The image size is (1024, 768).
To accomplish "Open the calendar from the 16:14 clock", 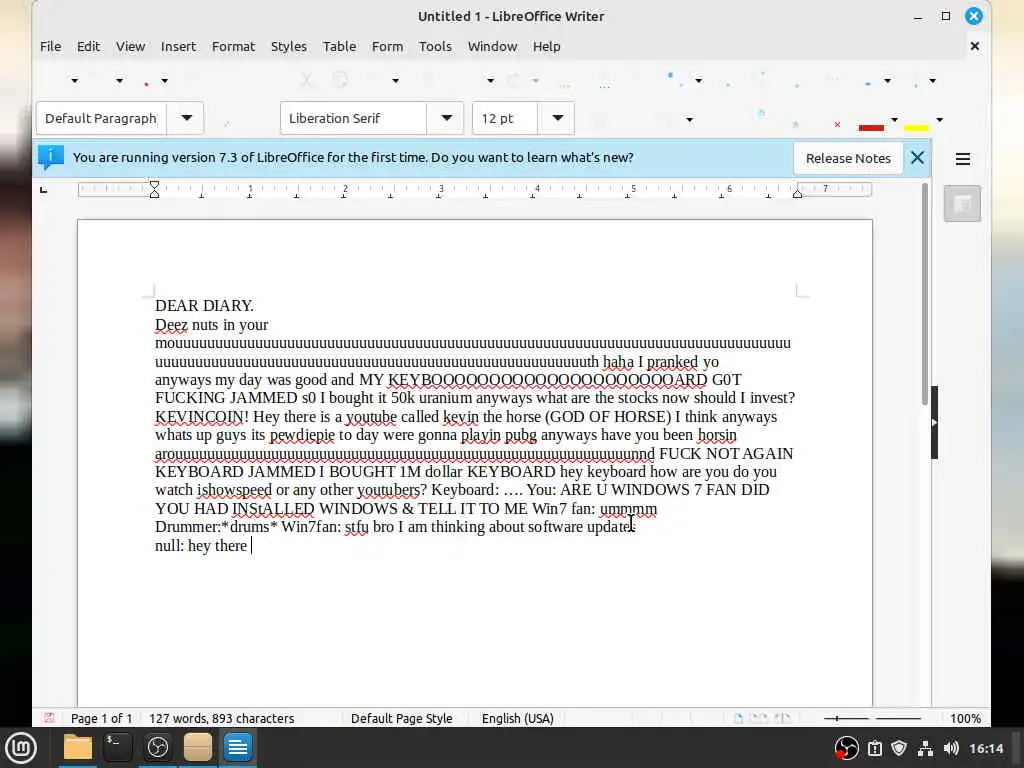I will 985,748.
